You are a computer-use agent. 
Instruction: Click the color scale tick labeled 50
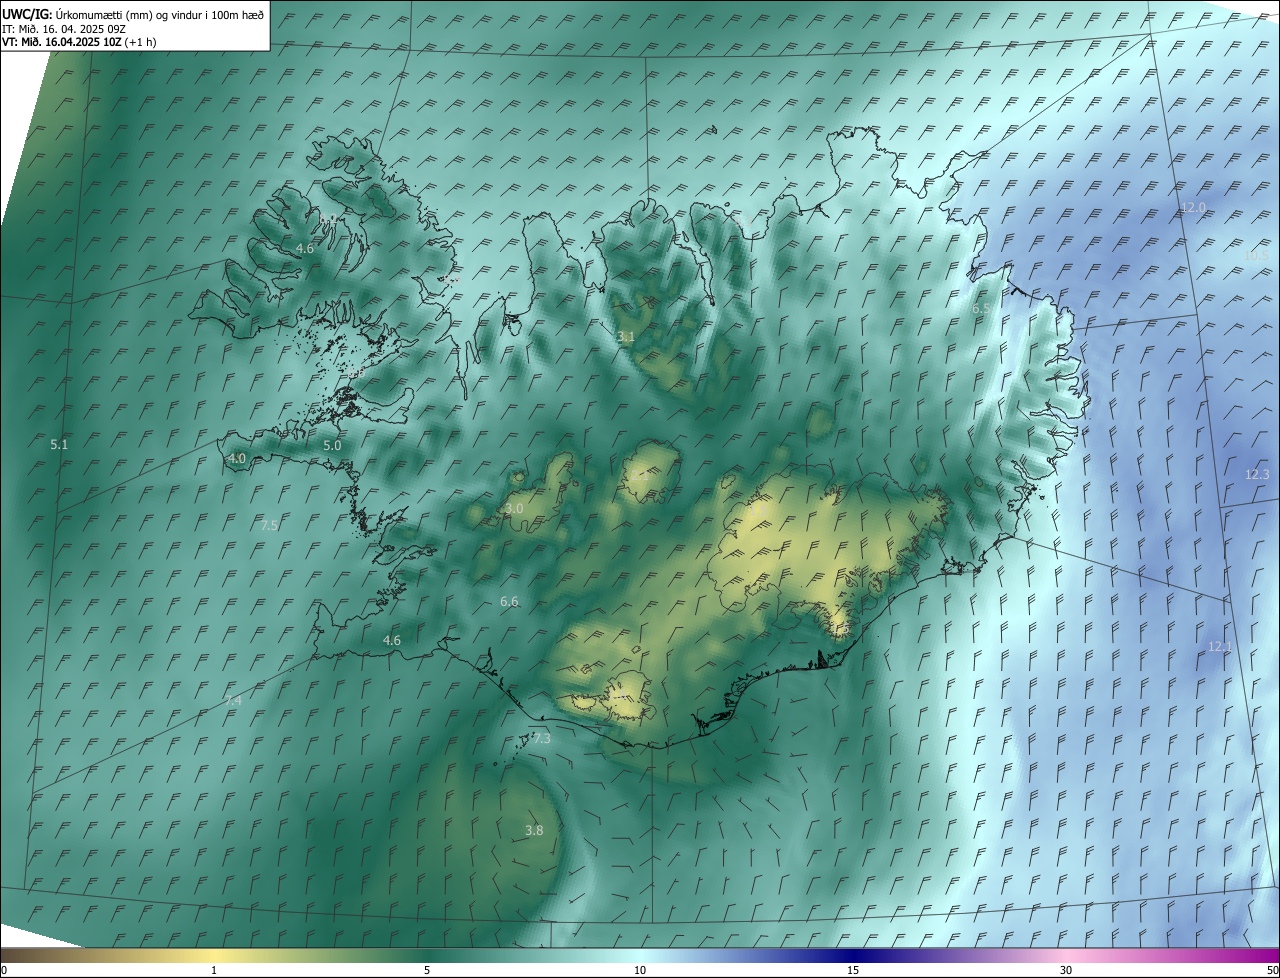(1272, 970)
